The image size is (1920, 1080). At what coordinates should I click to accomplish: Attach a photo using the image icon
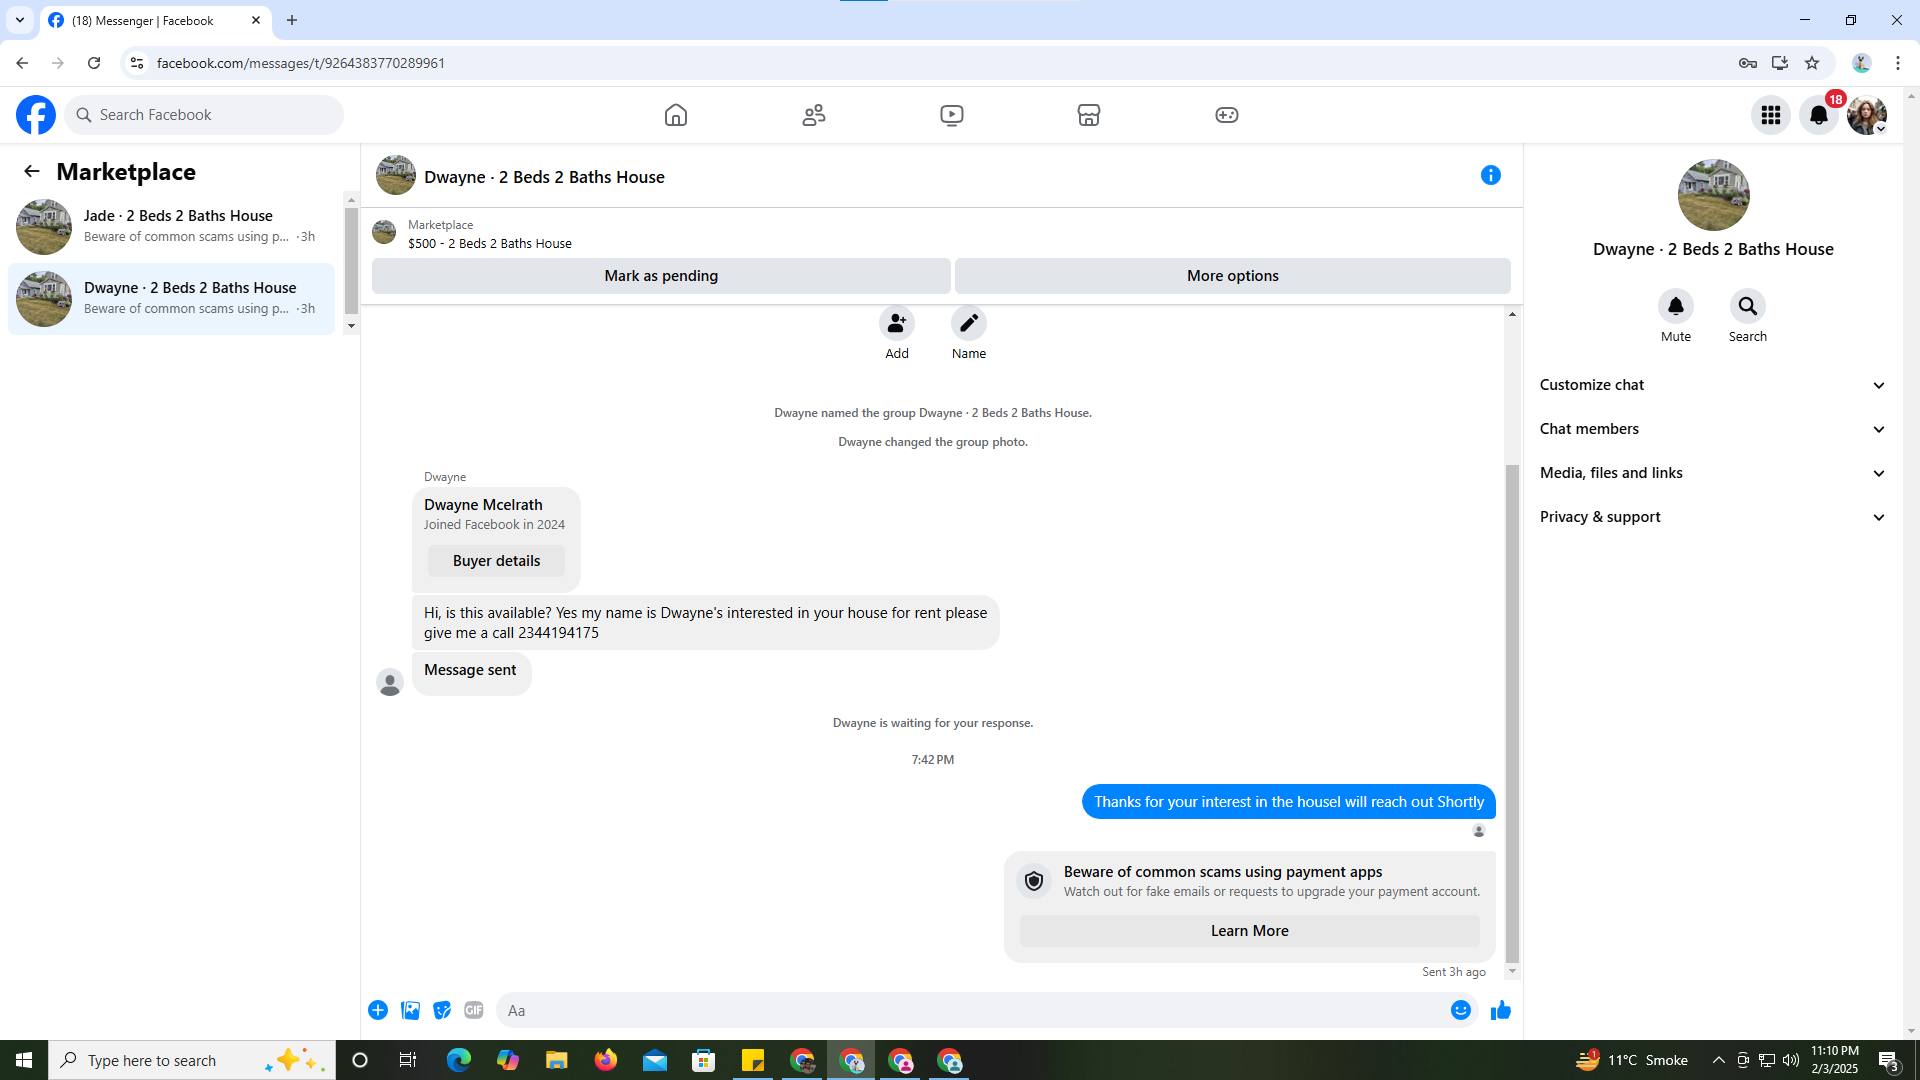410,1010
